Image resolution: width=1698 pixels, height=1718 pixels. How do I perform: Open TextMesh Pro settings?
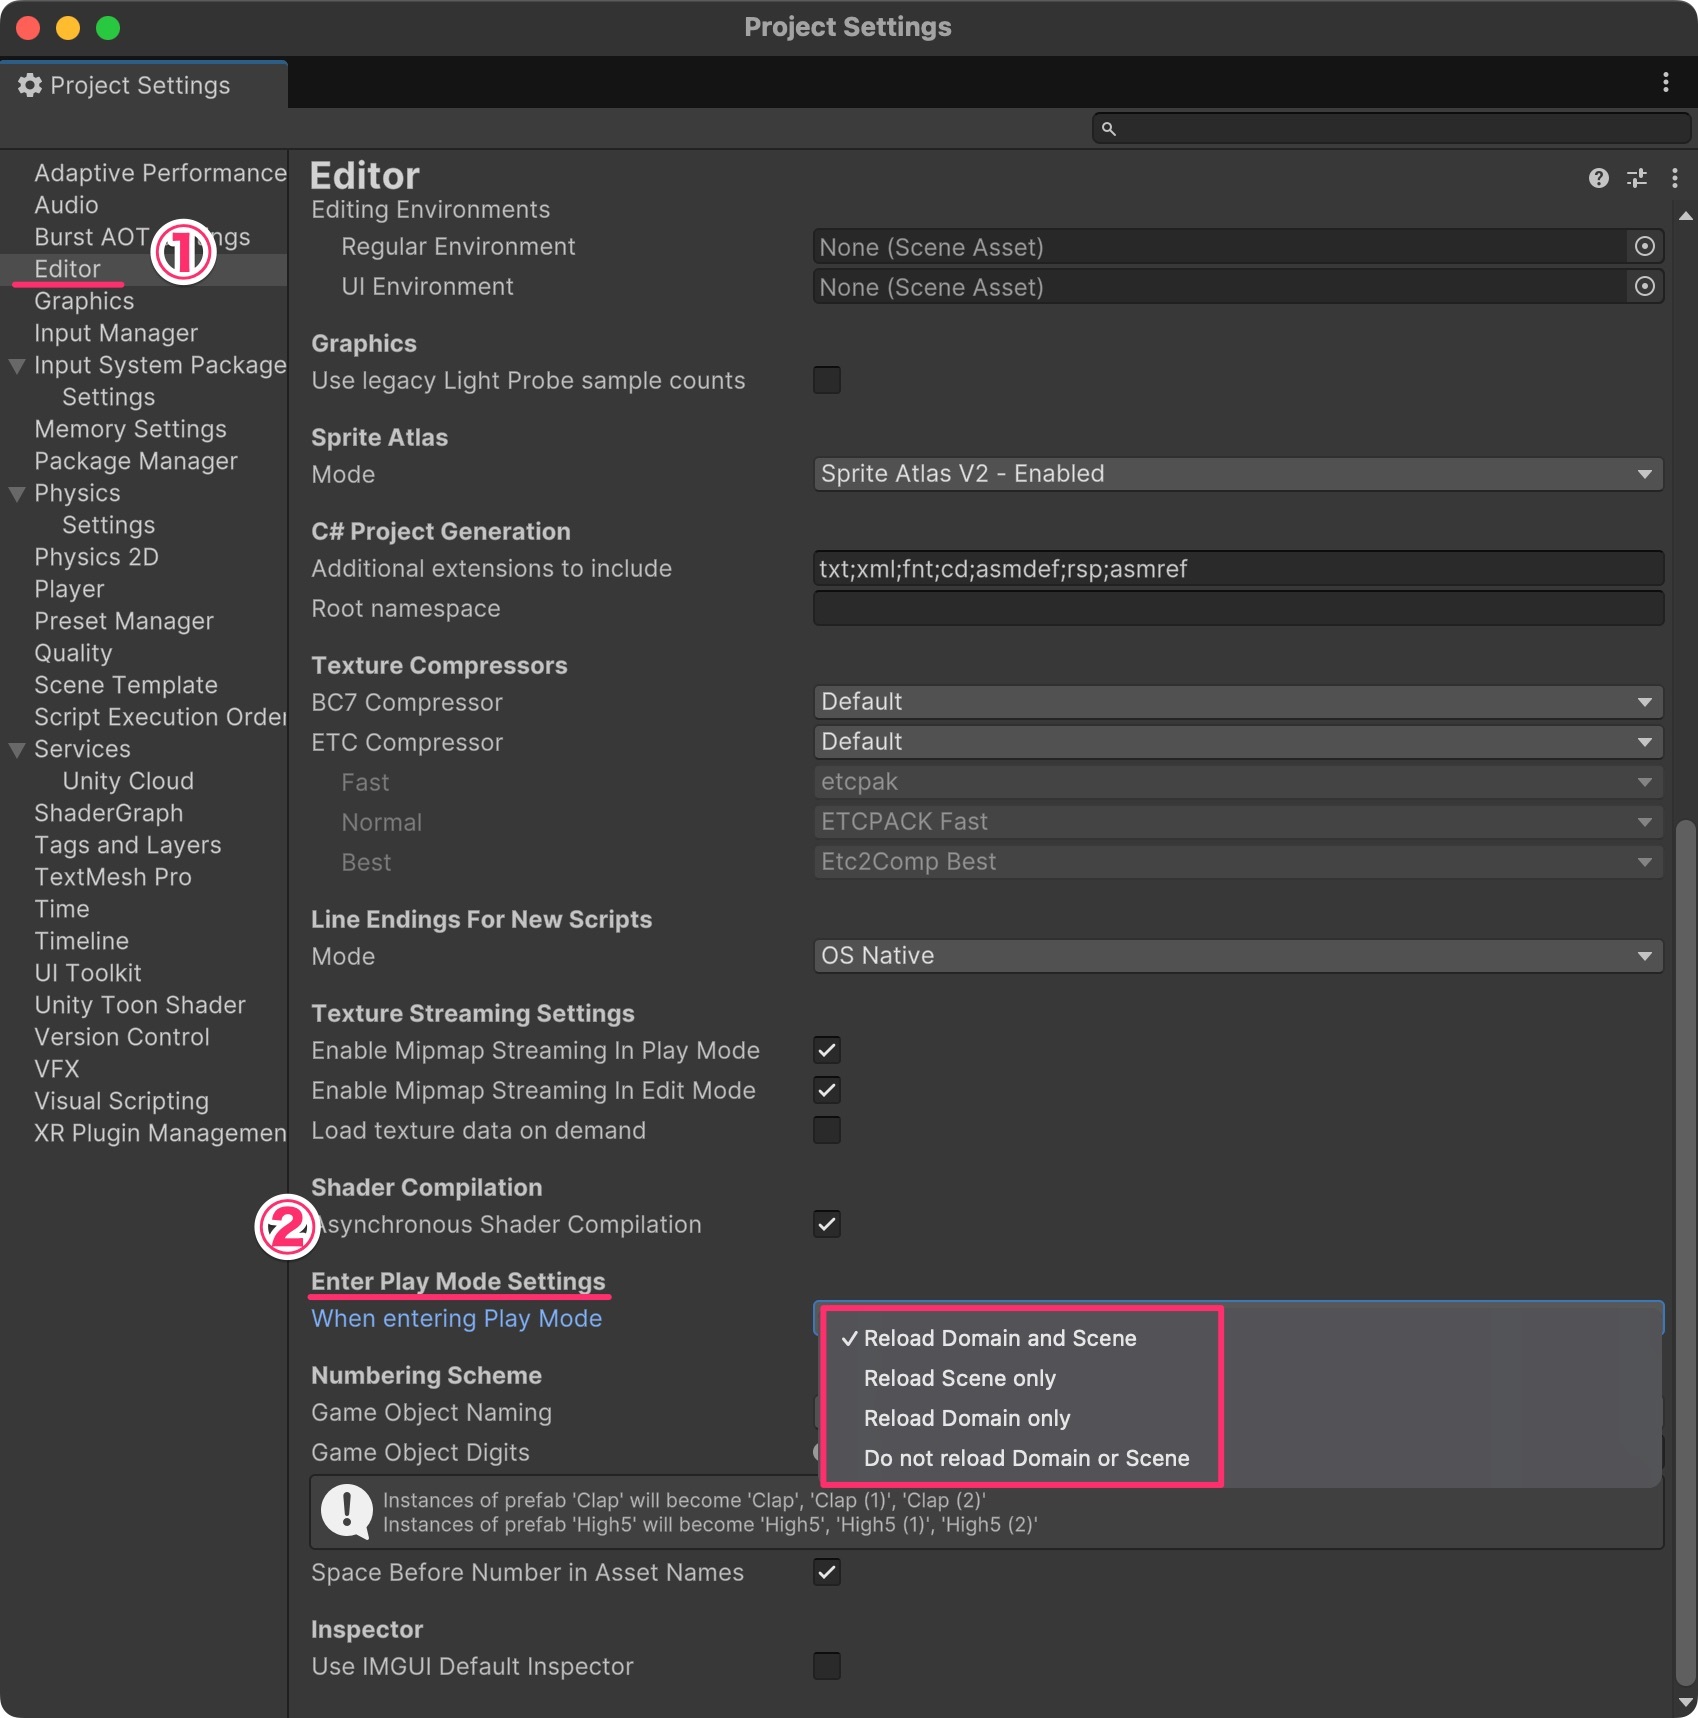click(x=113, y=877)
